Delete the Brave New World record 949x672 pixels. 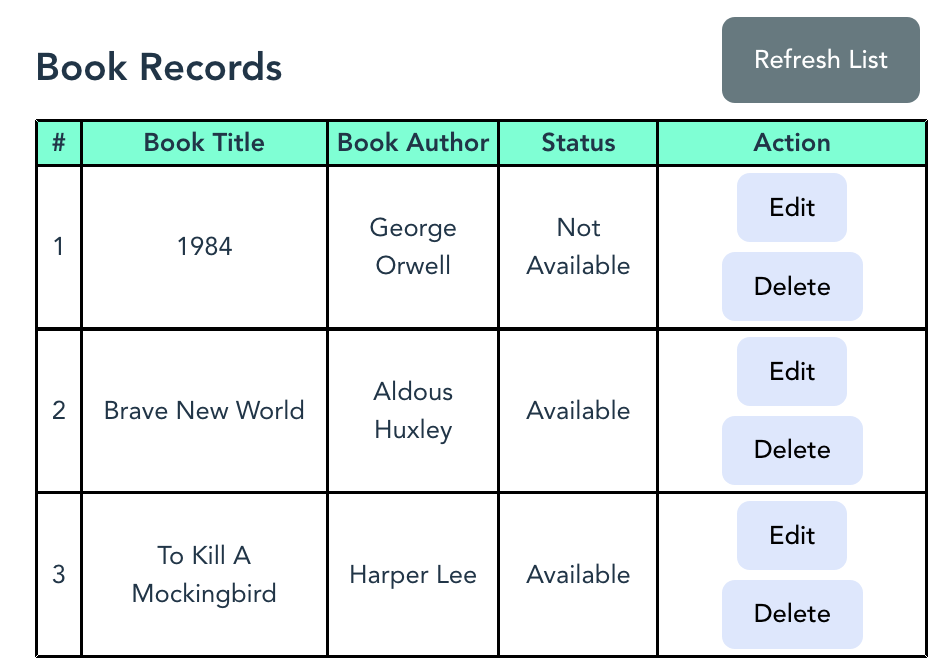(x=792, y=450)
